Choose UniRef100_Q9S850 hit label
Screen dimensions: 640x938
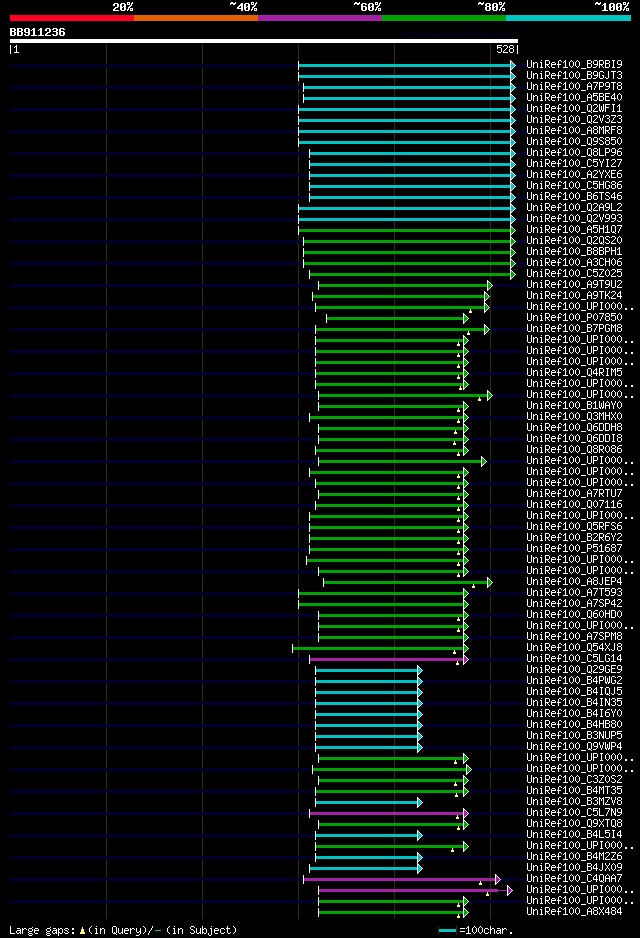574,141
